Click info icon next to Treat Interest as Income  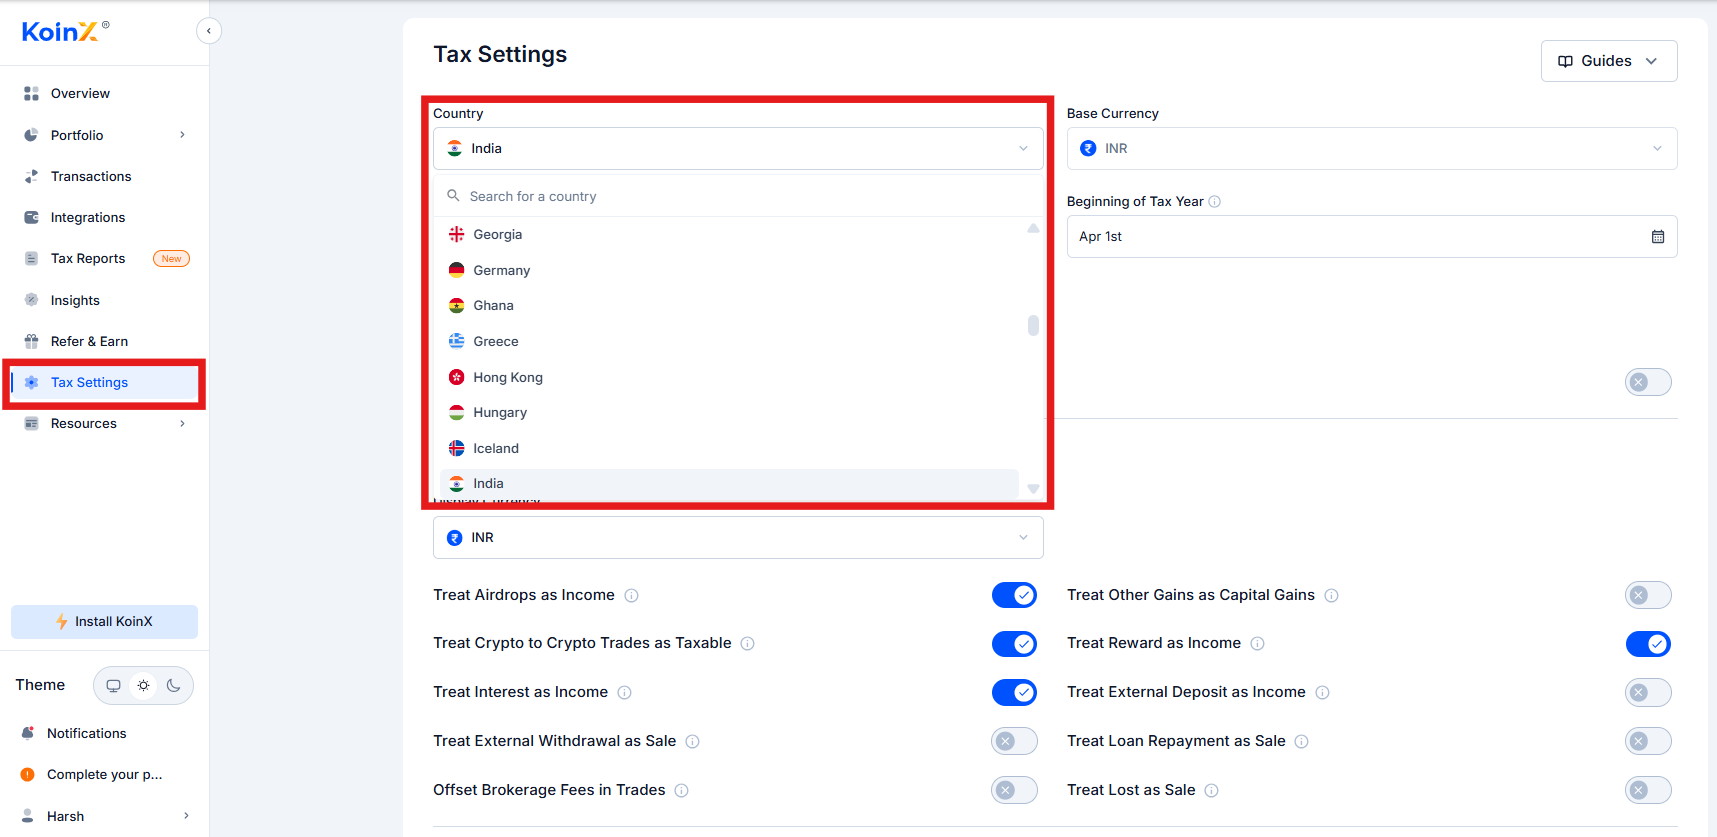pos(624,693)
